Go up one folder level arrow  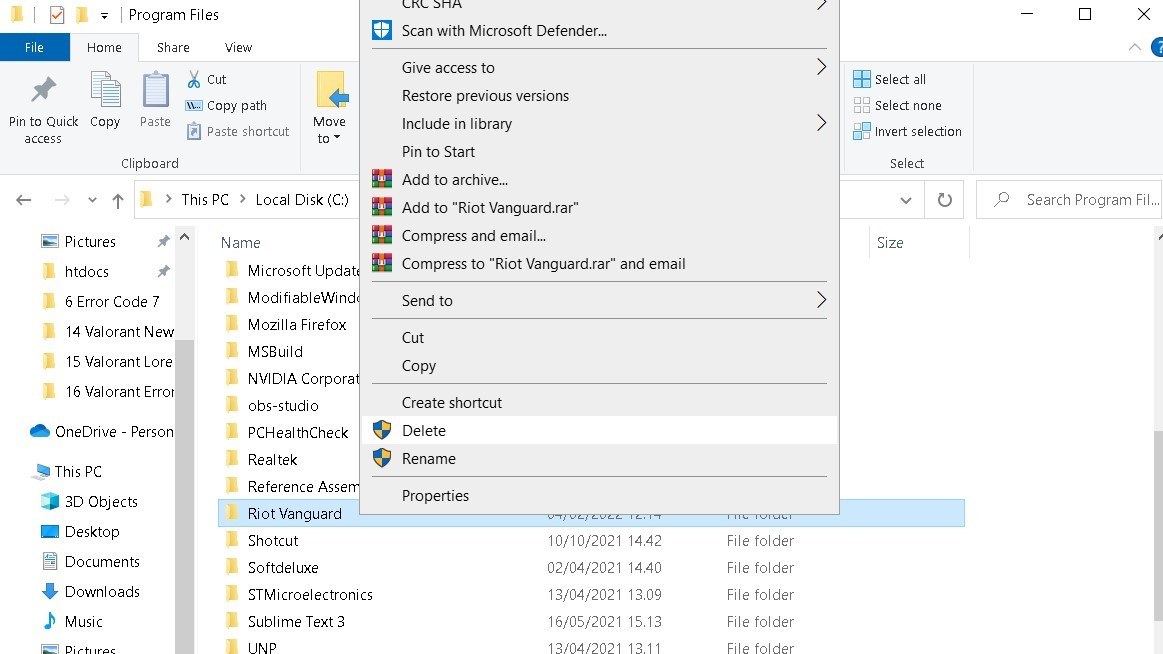pos(117,200)
